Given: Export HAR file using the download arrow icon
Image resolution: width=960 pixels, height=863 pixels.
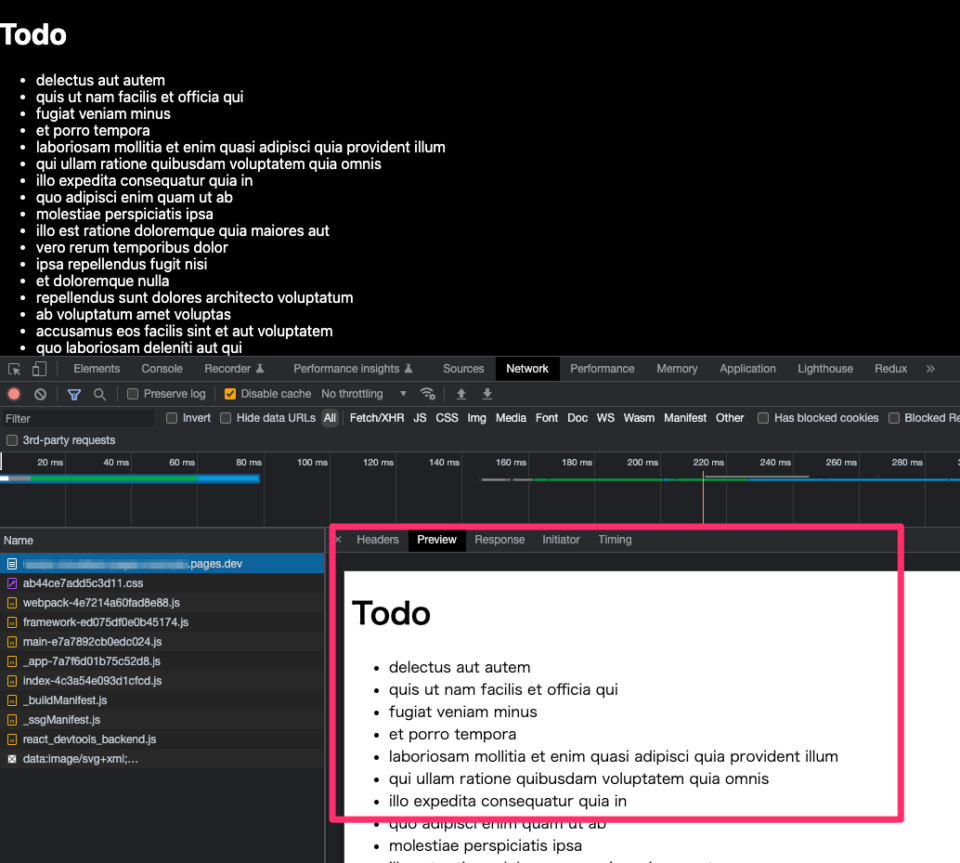Looking at the screenshot, I should click(487, 393).
